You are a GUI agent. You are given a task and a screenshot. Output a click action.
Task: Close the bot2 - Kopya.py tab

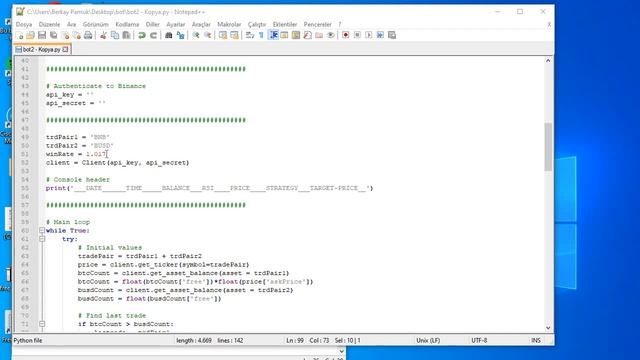pyautogui.click(x=65, y=49)
